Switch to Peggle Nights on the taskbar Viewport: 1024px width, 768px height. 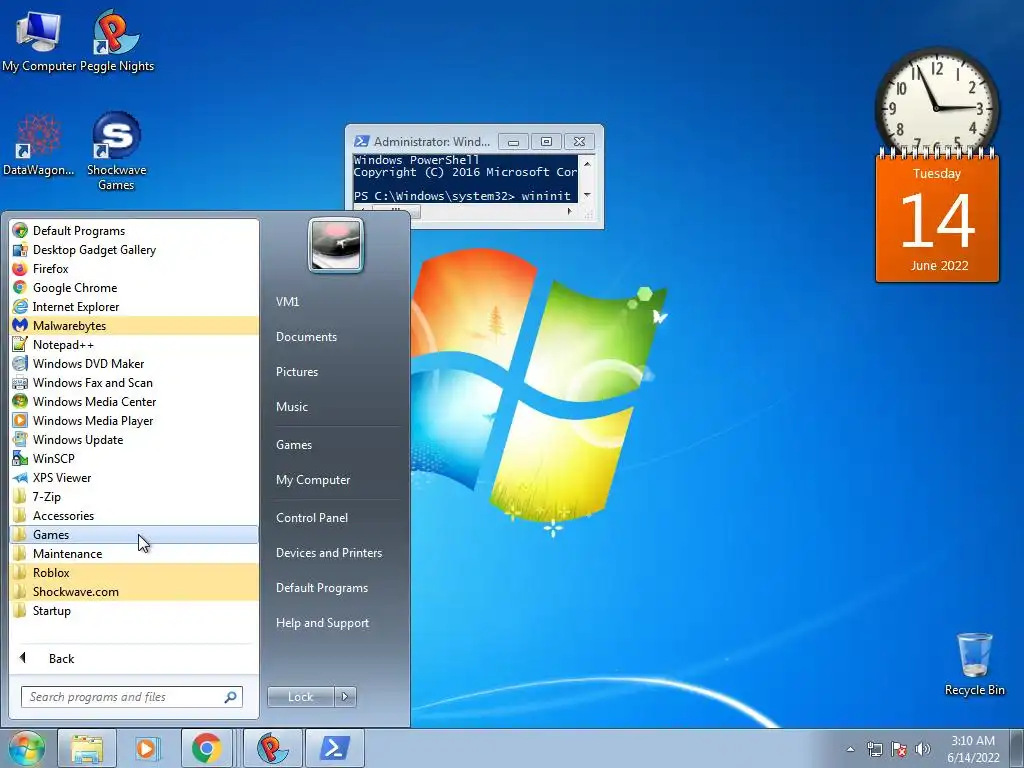pos(273,748)
